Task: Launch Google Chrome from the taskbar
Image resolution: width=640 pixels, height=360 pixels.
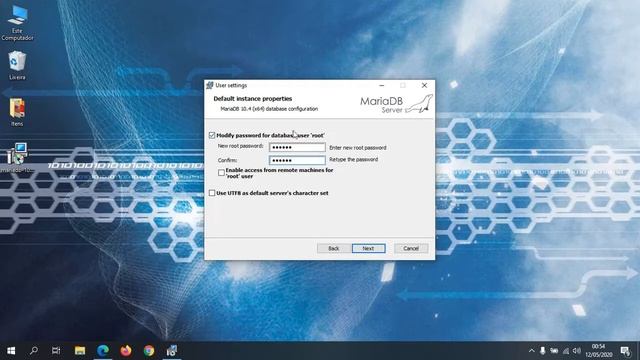Action: tap(149, 351)
